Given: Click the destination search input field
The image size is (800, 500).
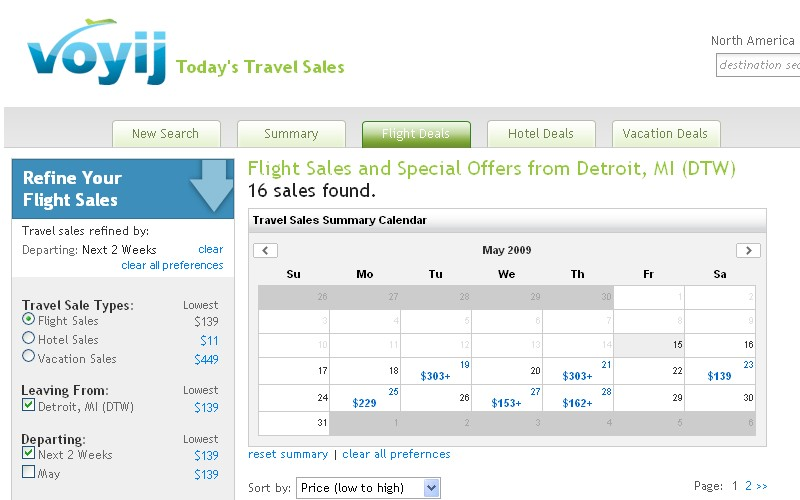Looking at the screenshot, I should tap(758, 65).
